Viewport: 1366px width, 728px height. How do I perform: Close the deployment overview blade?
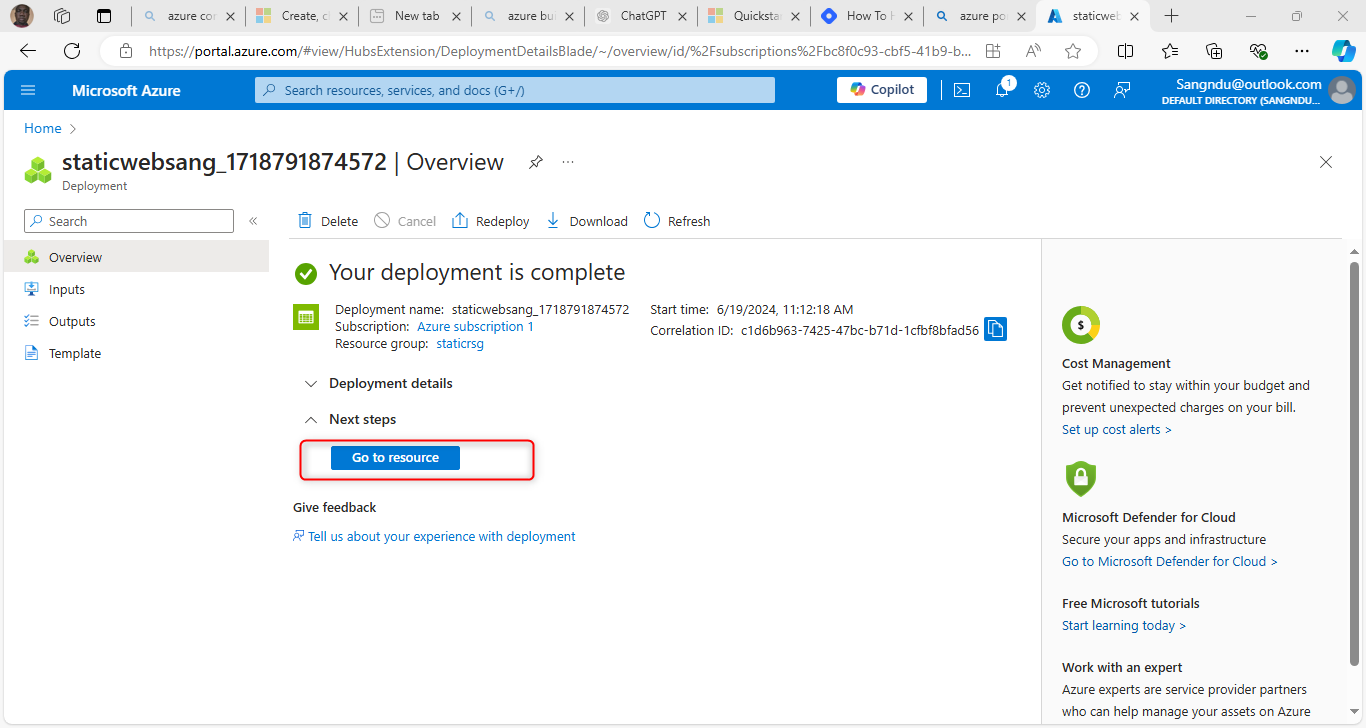point(1326,162)
